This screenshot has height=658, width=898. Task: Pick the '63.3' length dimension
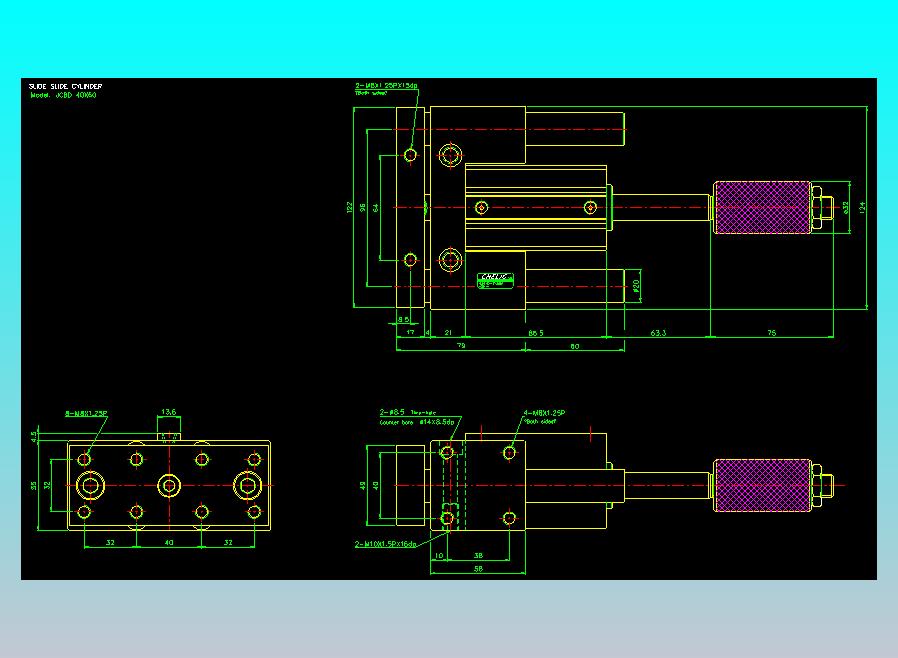click(658, 333)
